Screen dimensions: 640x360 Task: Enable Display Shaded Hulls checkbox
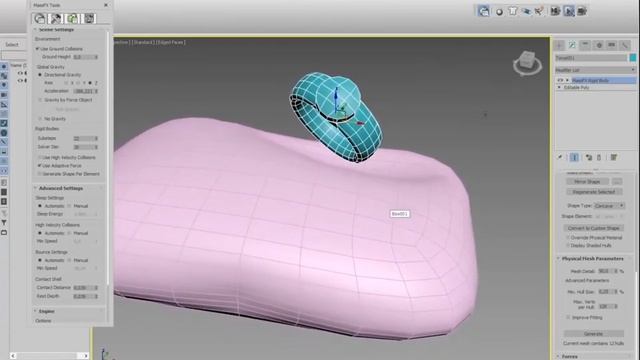click(x=568, y=245)
